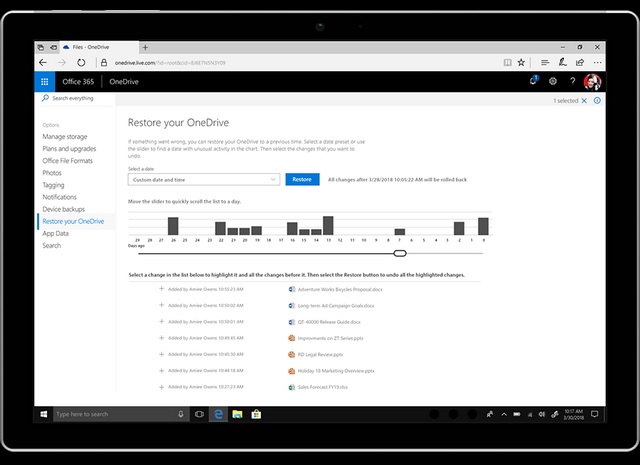The image size is (640, 465).
Task: Click the activity bar for 7 days ago
Action: pyautogui.click(x=400, y=231)
